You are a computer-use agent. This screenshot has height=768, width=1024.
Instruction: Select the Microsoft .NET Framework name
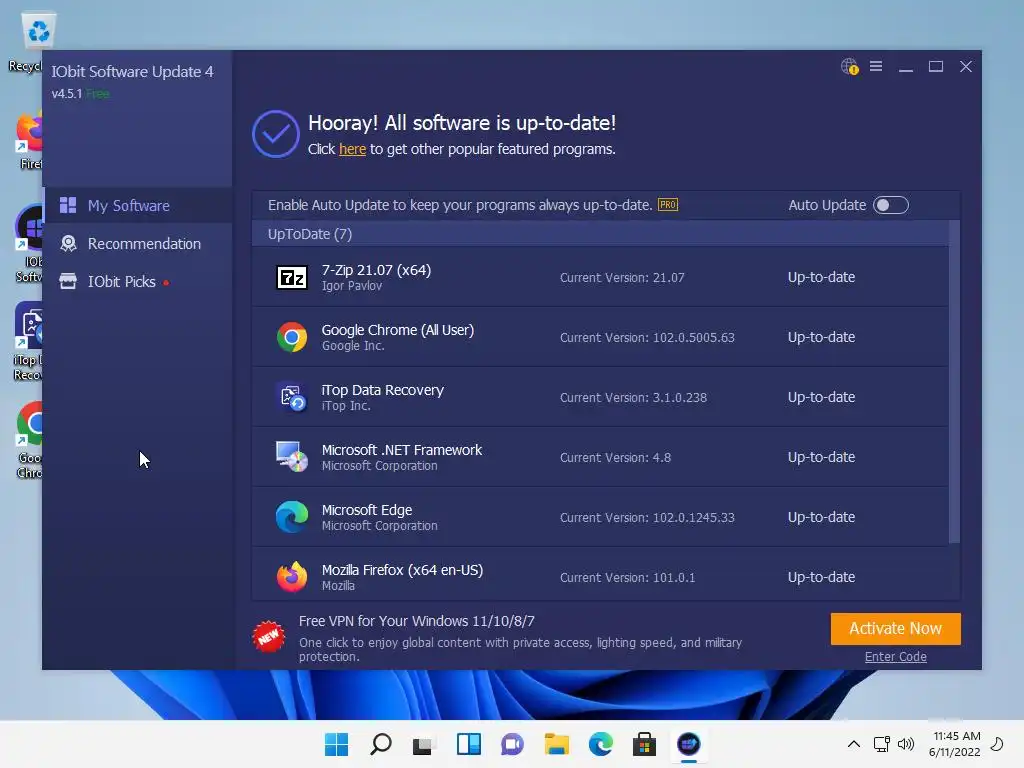(402, 450)
